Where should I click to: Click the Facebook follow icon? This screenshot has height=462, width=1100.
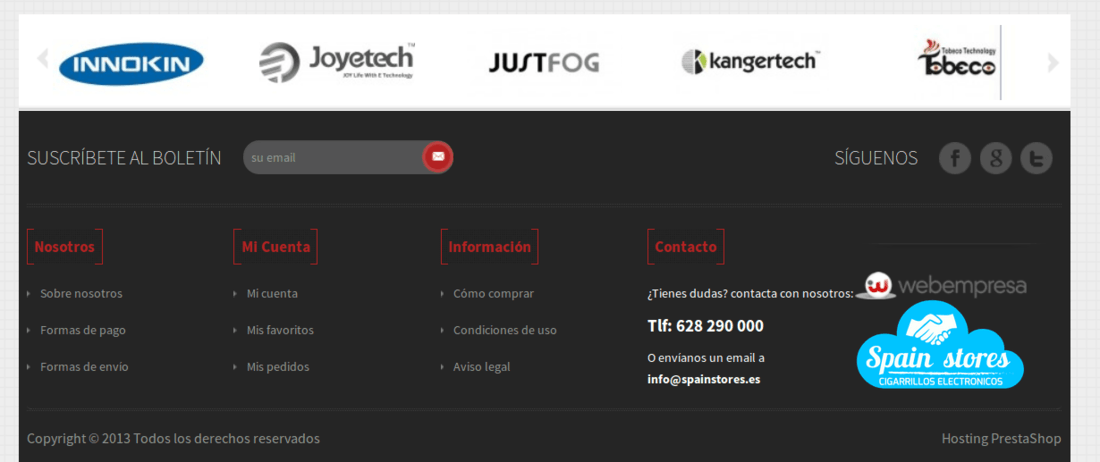[955, 158]
